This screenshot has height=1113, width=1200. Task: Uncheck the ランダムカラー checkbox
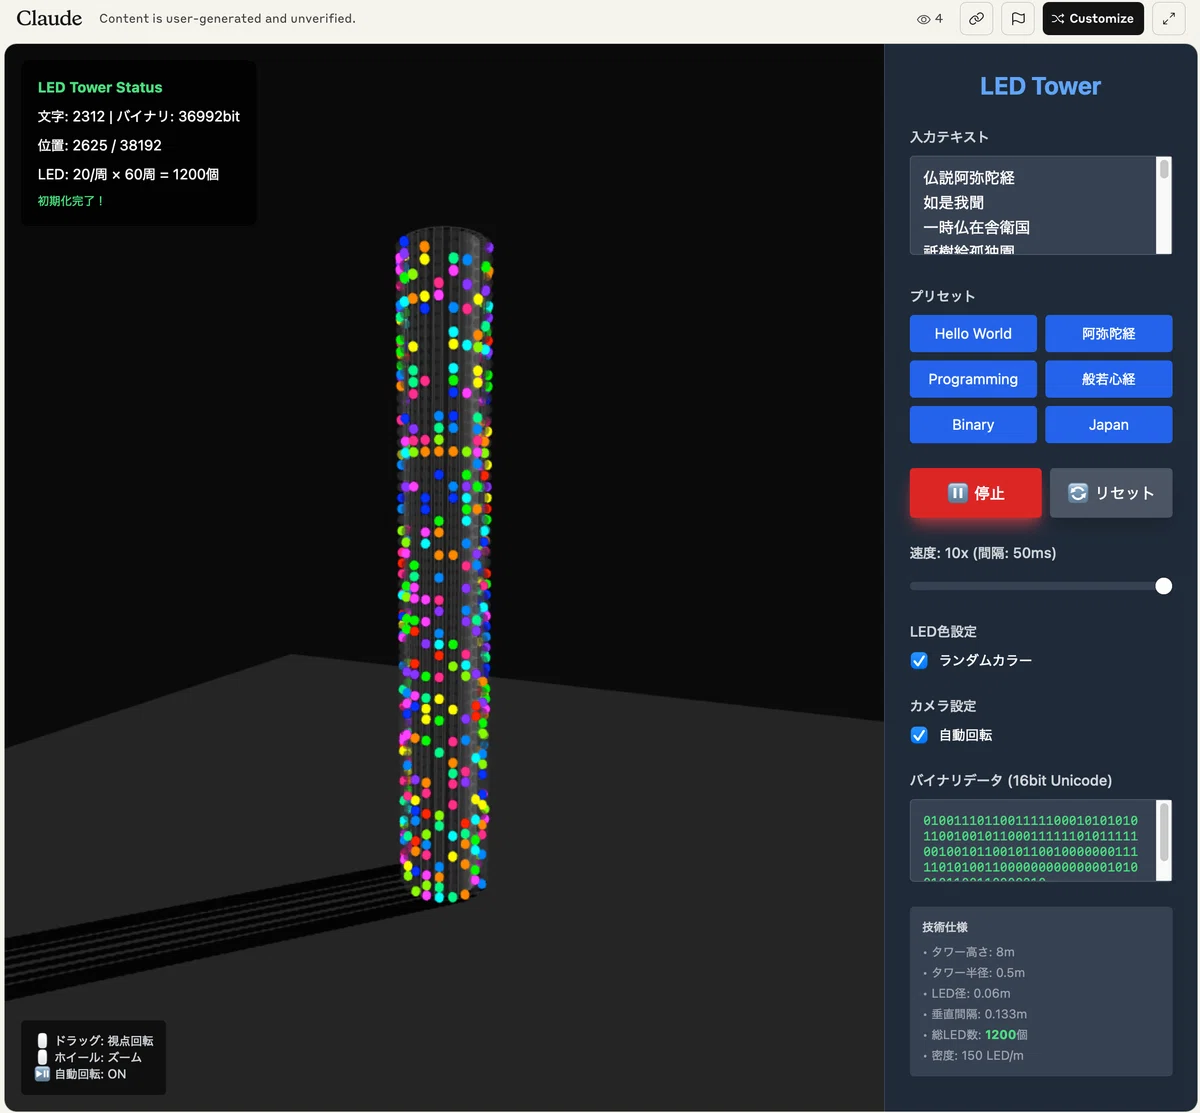[919, 660]
